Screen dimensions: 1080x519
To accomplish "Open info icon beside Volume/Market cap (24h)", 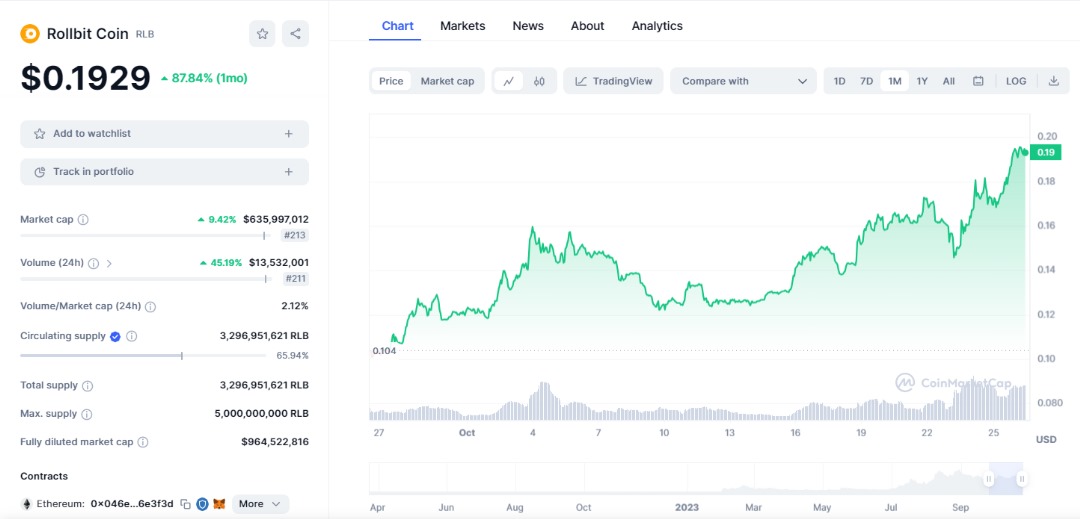I will click(151, 306).
